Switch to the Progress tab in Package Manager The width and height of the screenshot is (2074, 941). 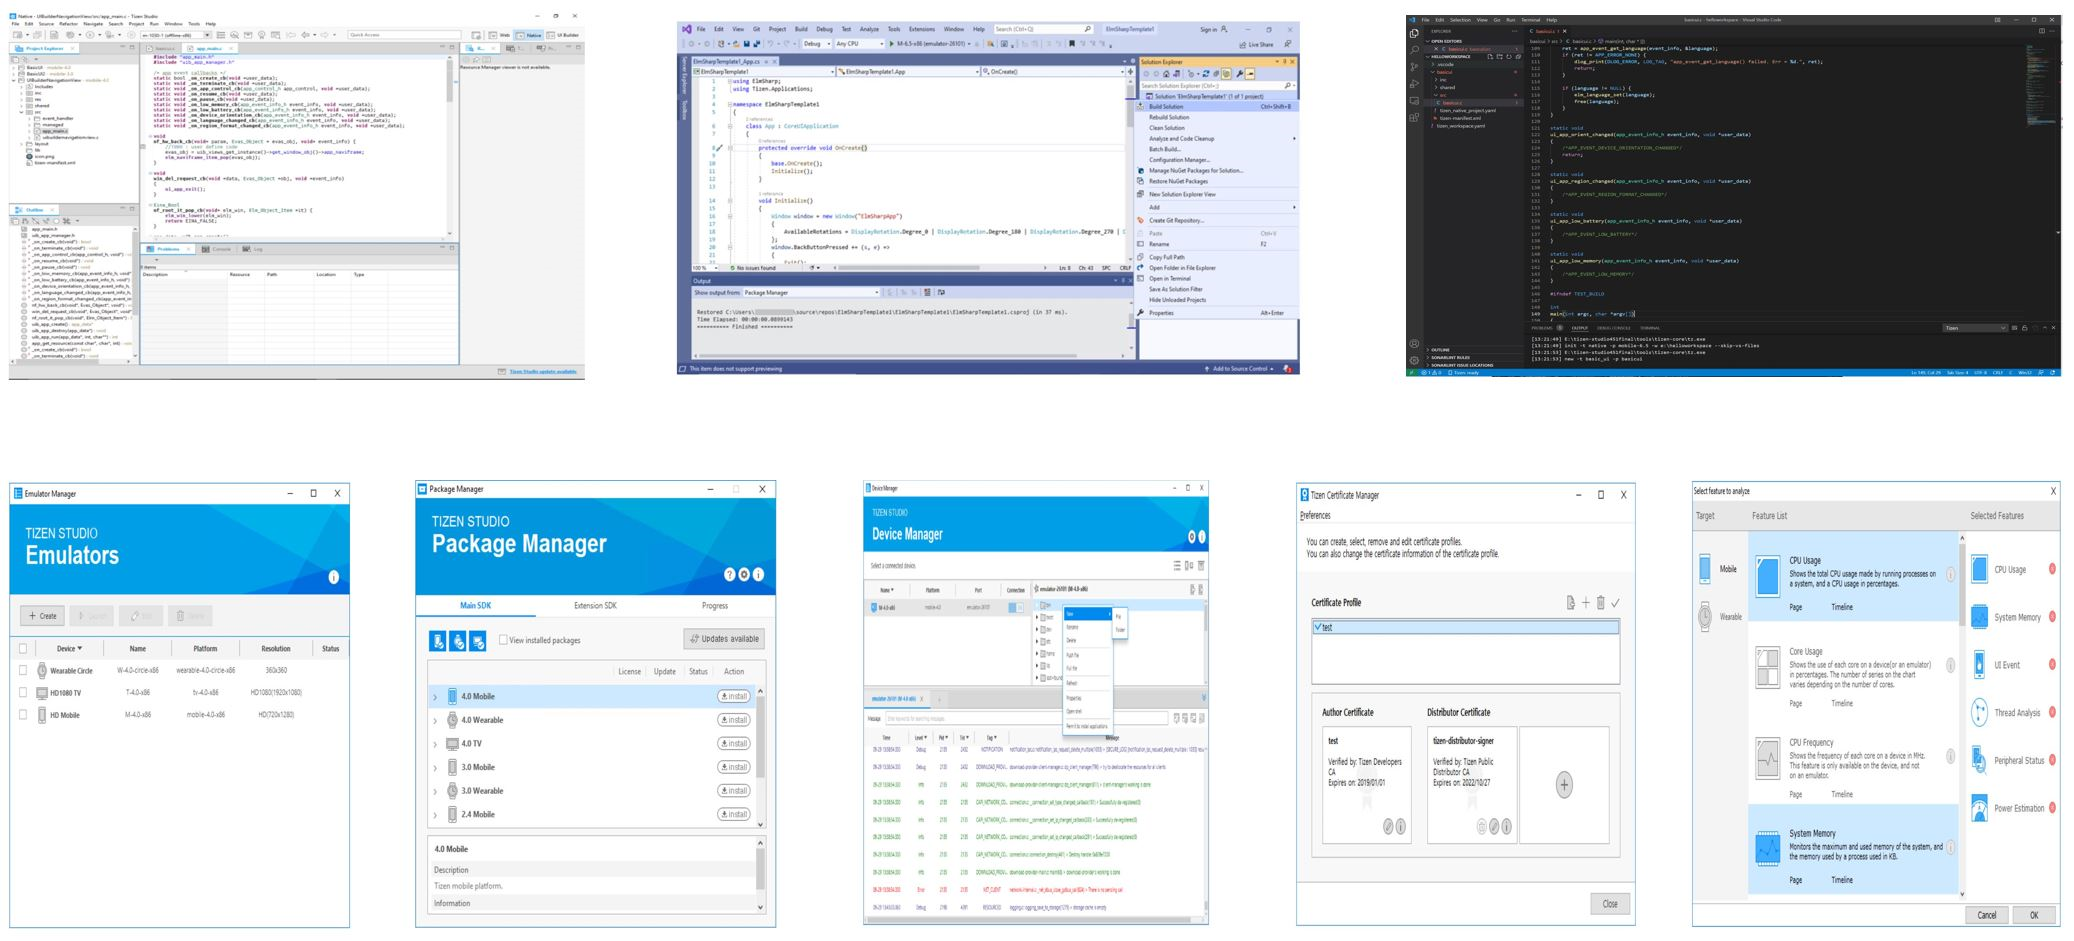pos(715,606)
